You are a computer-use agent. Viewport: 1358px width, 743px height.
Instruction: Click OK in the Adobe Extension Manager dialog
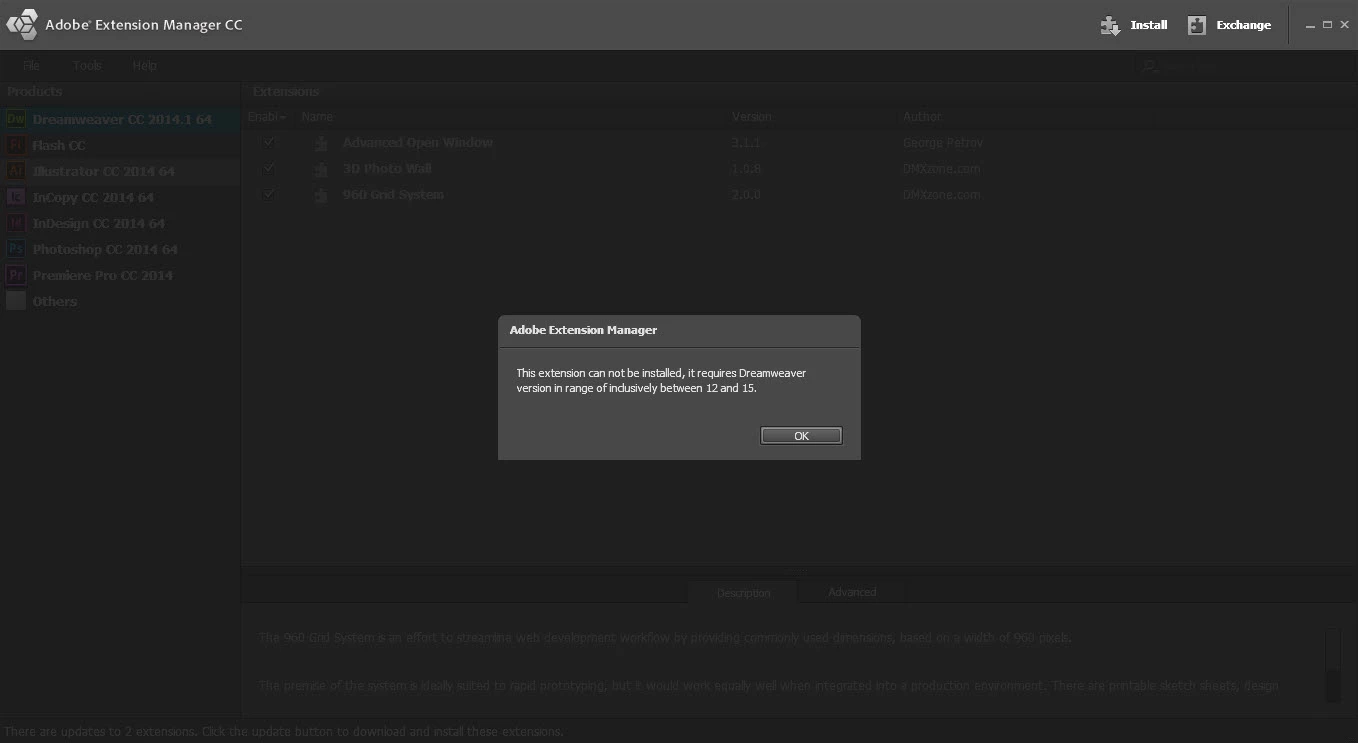pyautogui.click(x=801, y=436)
